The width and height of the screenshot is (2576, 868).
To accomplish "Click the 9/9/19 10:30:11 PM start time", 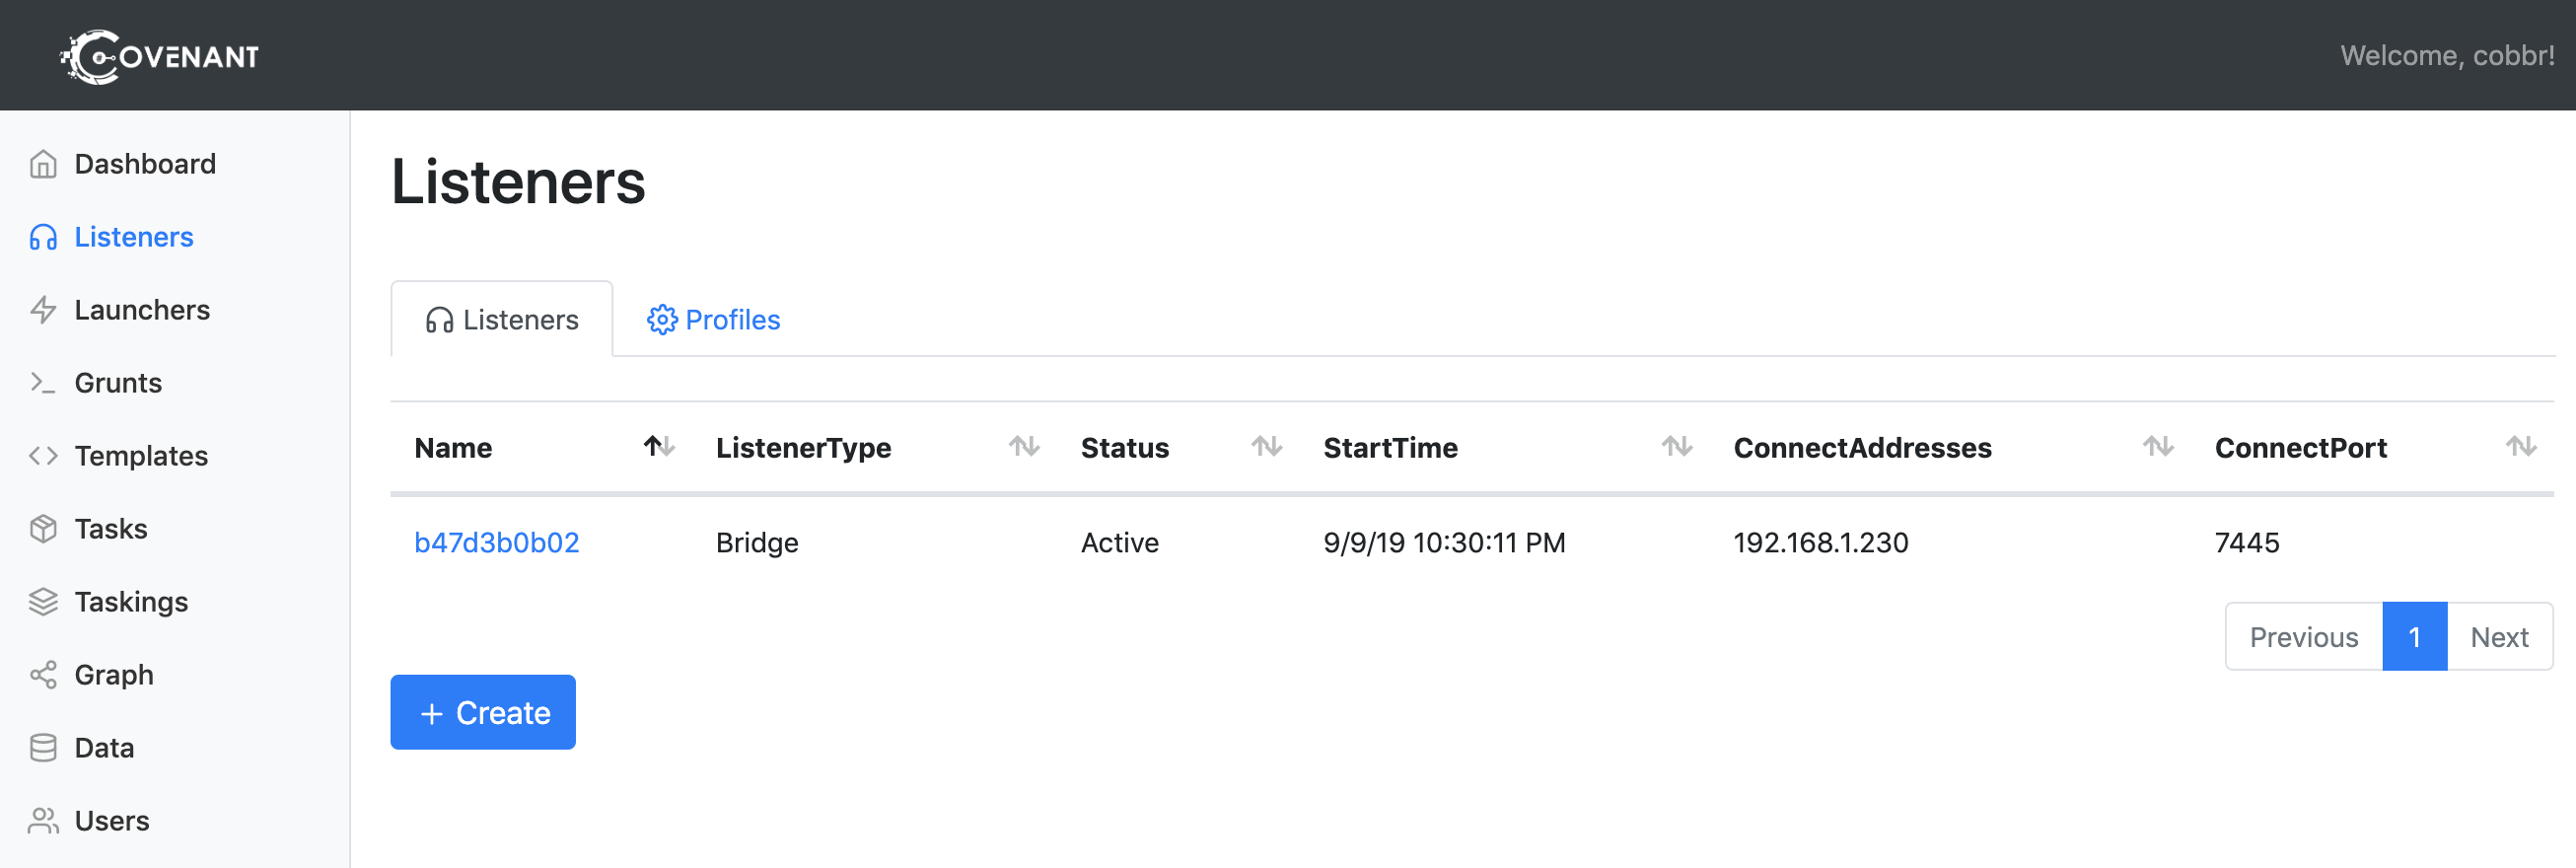I will coord(1444,543).
